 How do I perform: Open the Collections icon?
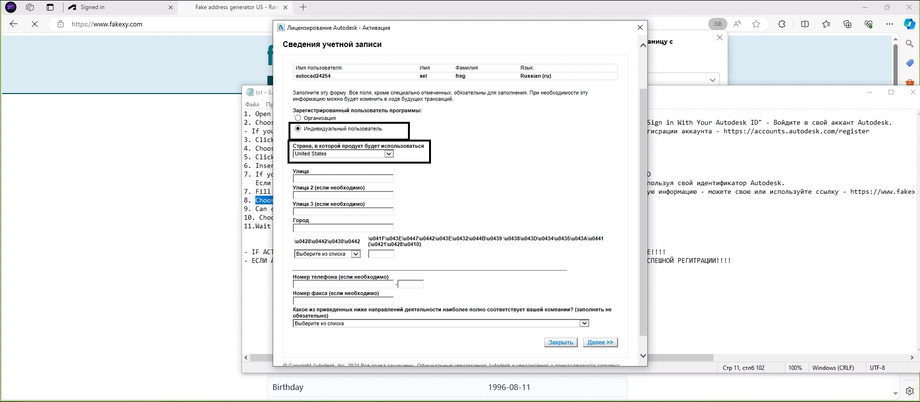click(847, 24)
